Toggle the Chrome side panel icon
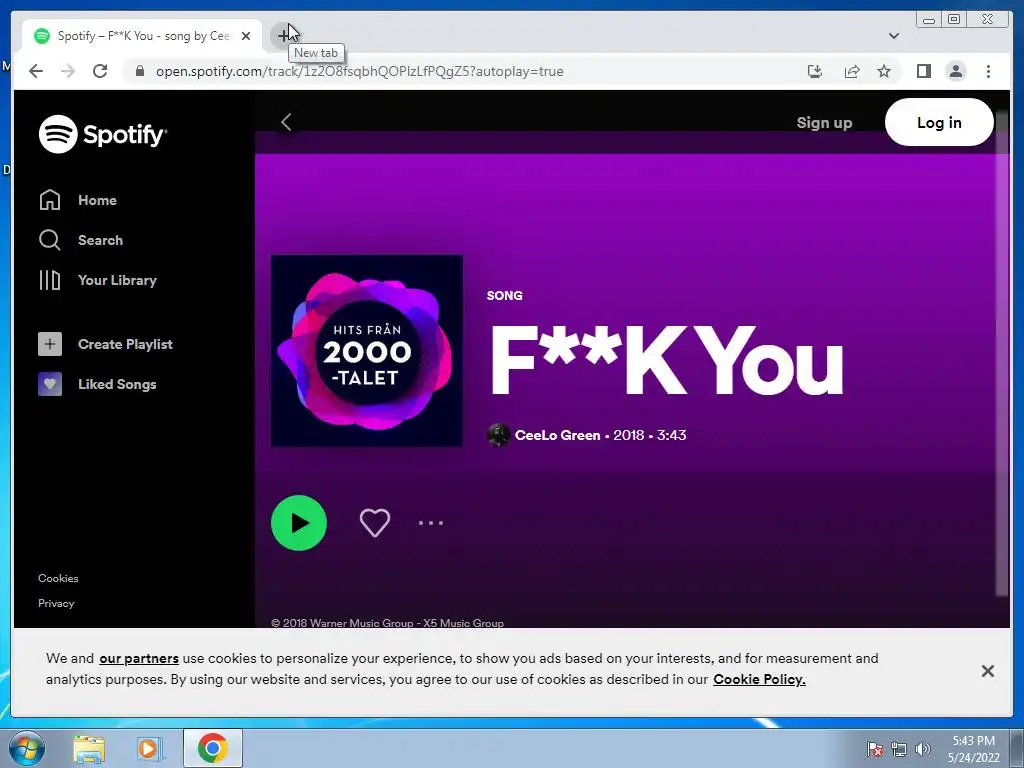1024x768 pixels. click(x=923, y=71)
